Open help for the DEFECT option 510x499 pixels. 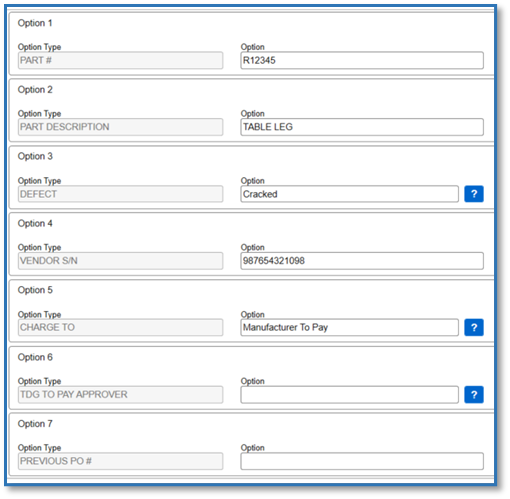tap(474, 194)
